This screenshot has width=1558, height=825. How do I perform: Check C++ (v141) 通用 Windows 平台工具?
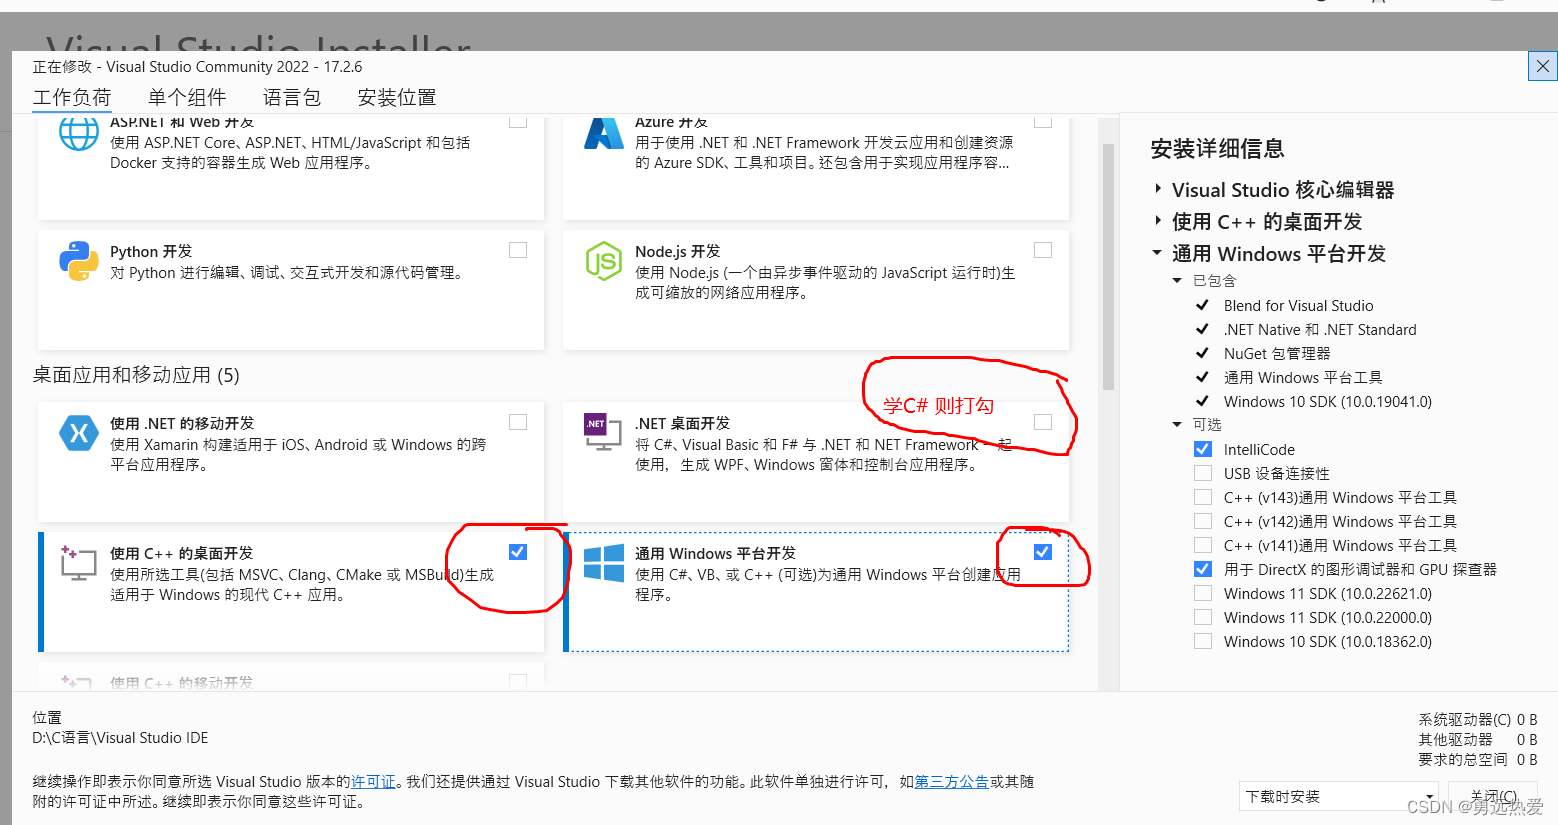coord(1203,545)
